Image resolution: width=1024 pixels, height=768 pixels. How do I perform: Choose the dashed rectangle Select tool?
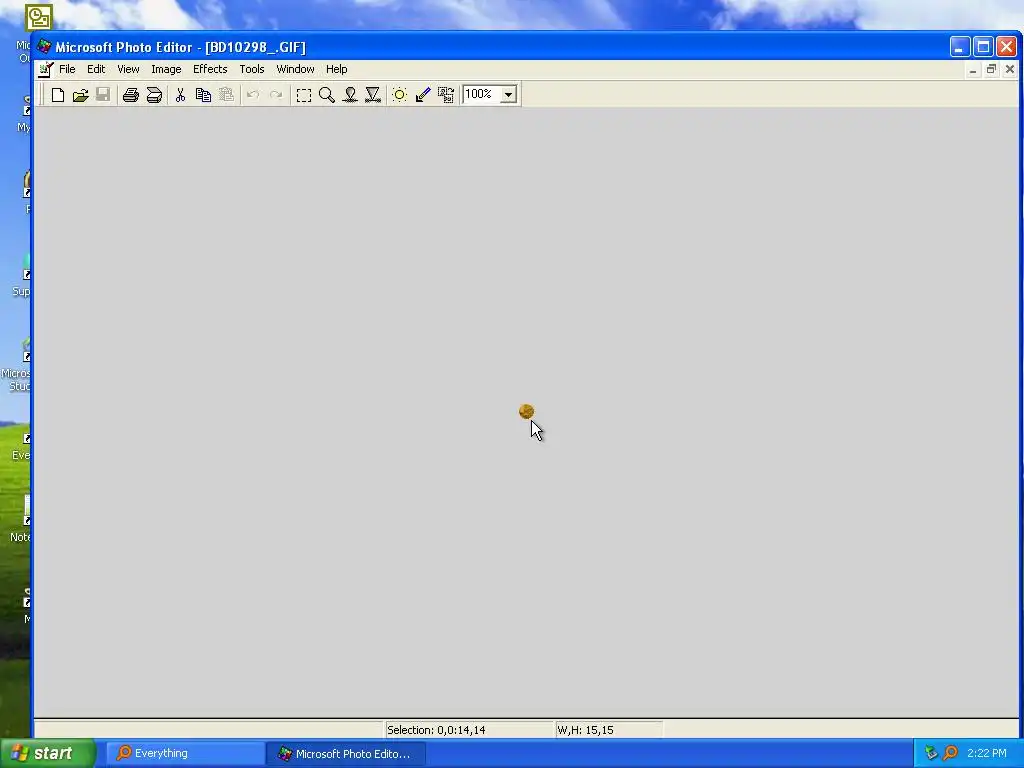[304, 95]
